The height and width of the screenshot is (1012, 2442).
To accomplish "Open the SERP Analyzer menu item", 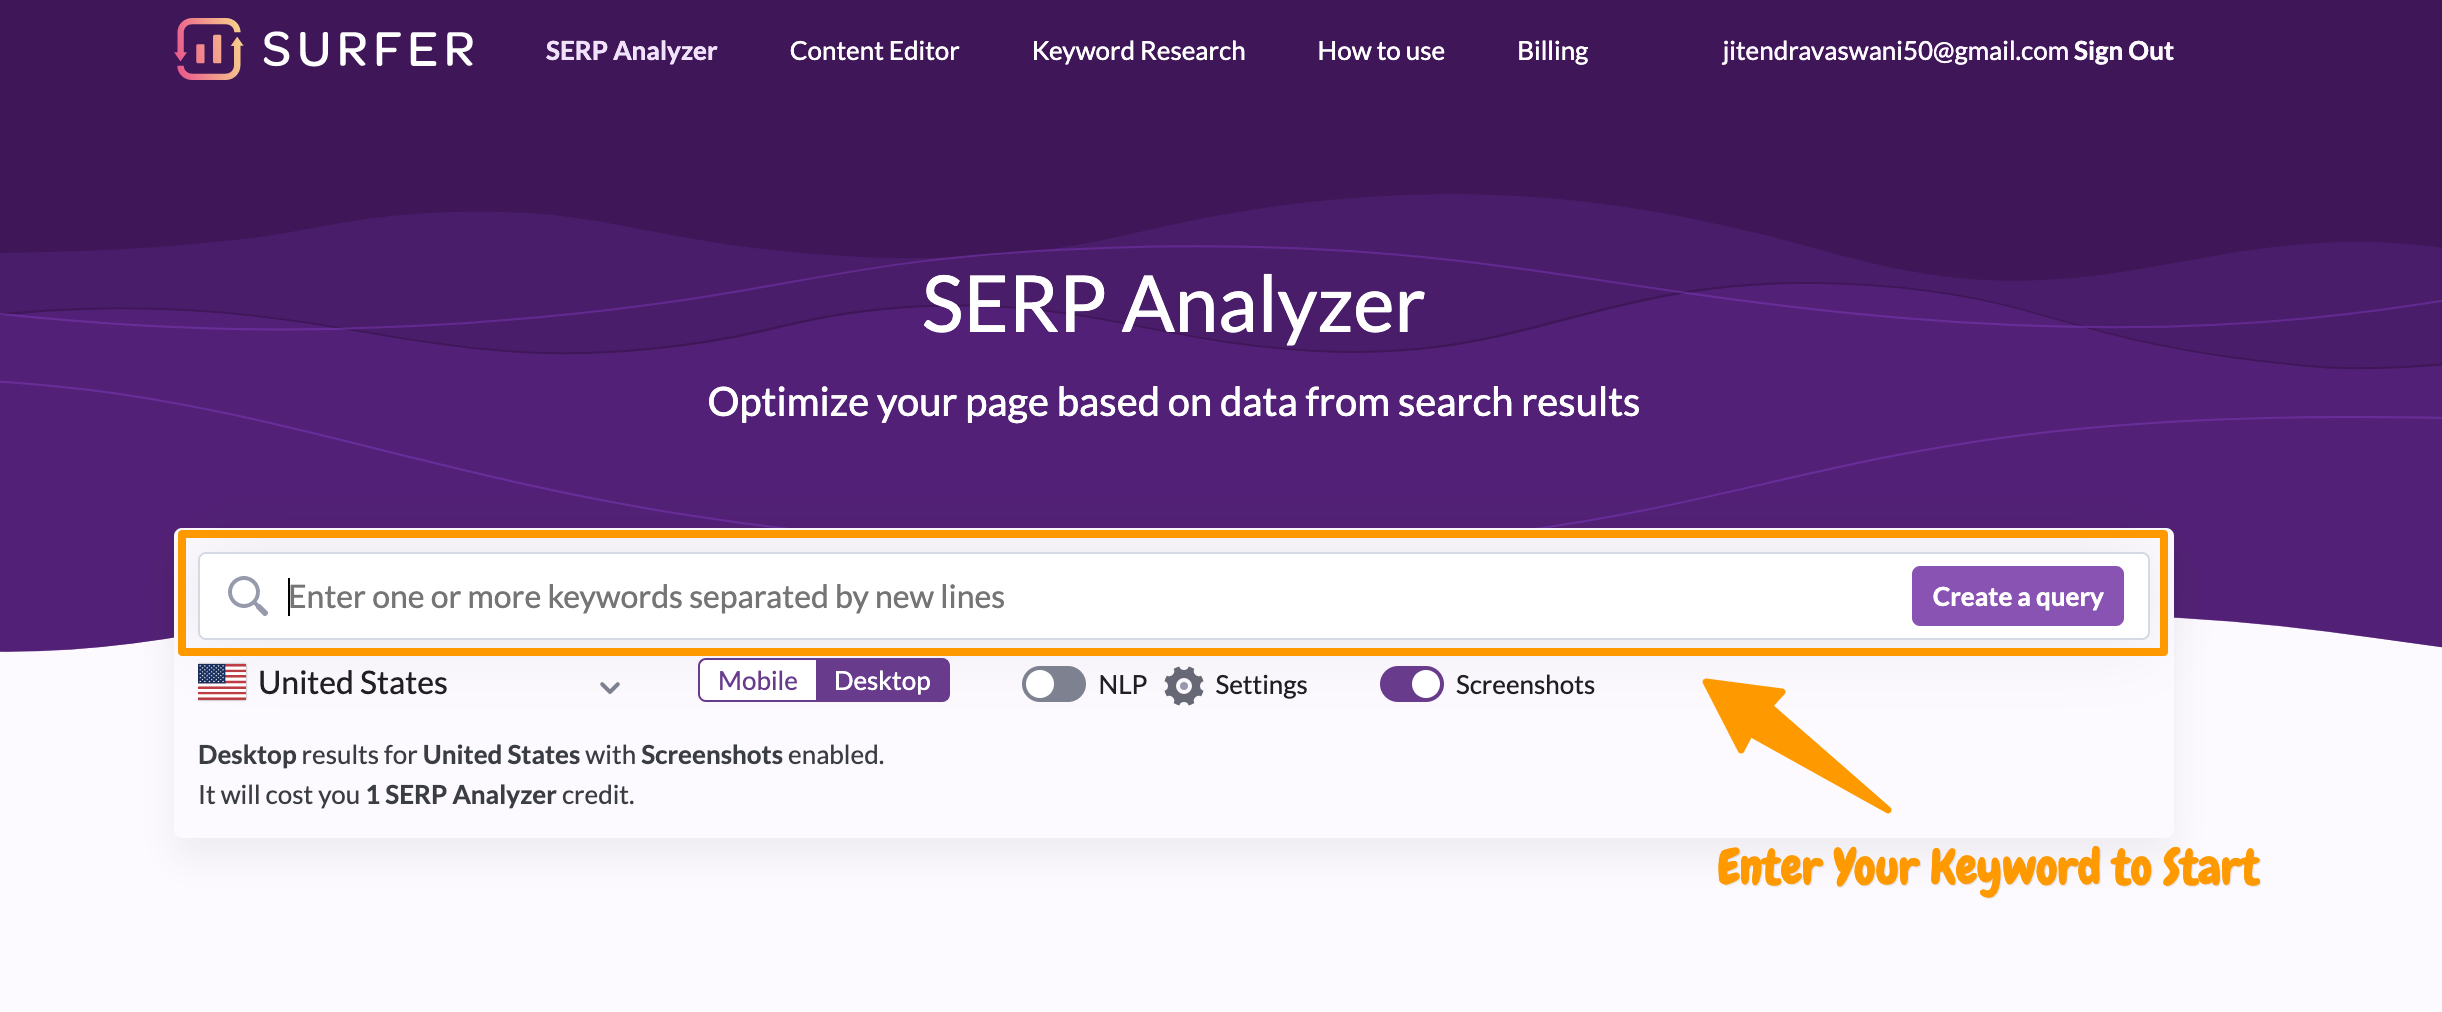I will [x=631, y=51].
